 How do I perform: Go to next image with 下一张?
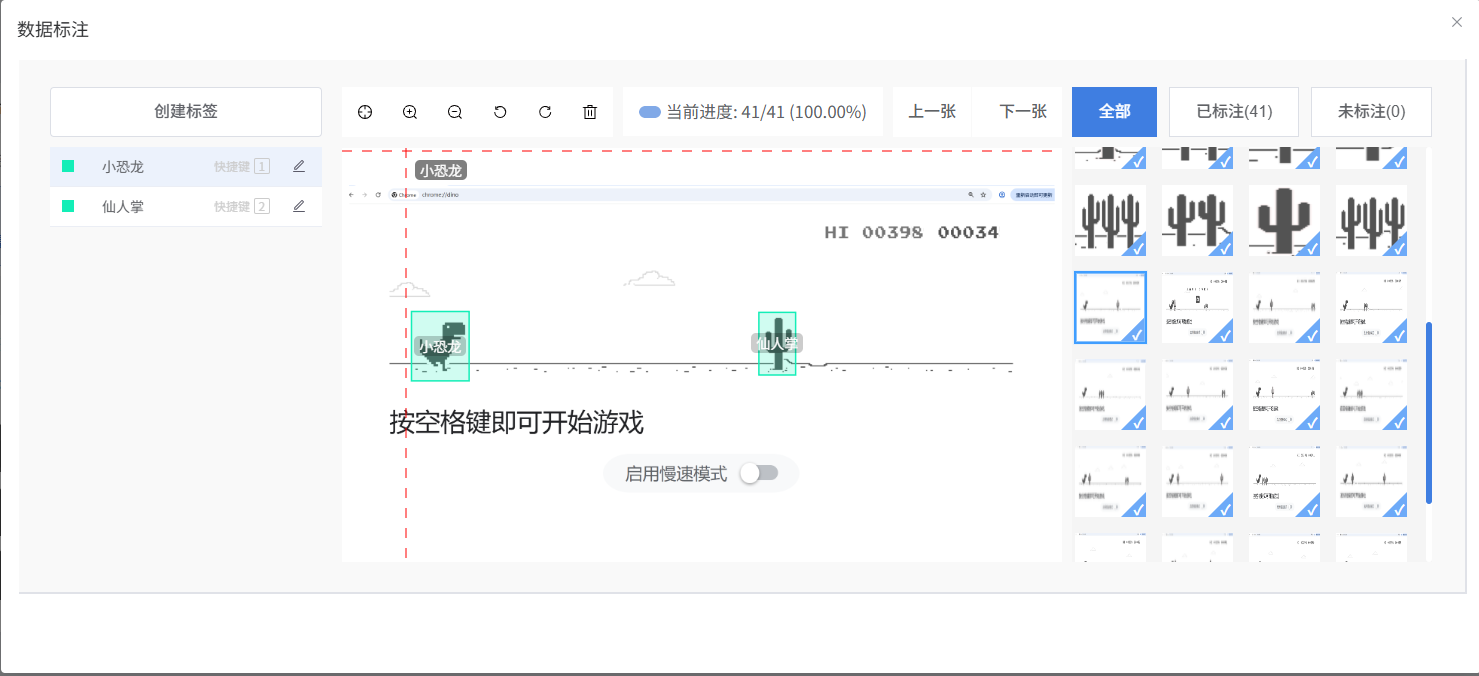coord(1023,112)
